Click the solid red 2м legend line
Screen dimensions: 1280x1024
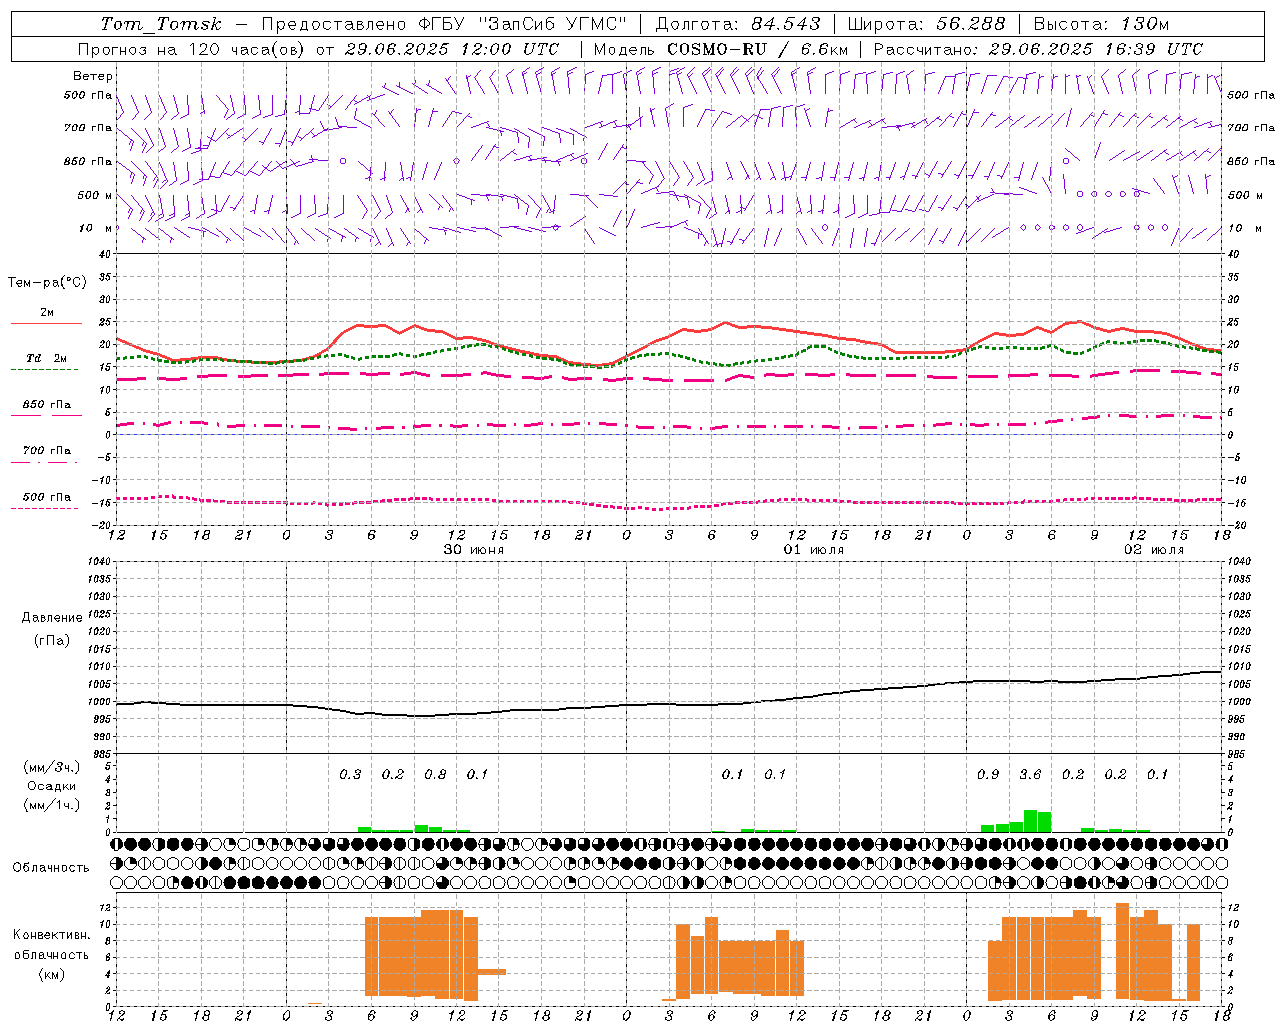(46, 323)
